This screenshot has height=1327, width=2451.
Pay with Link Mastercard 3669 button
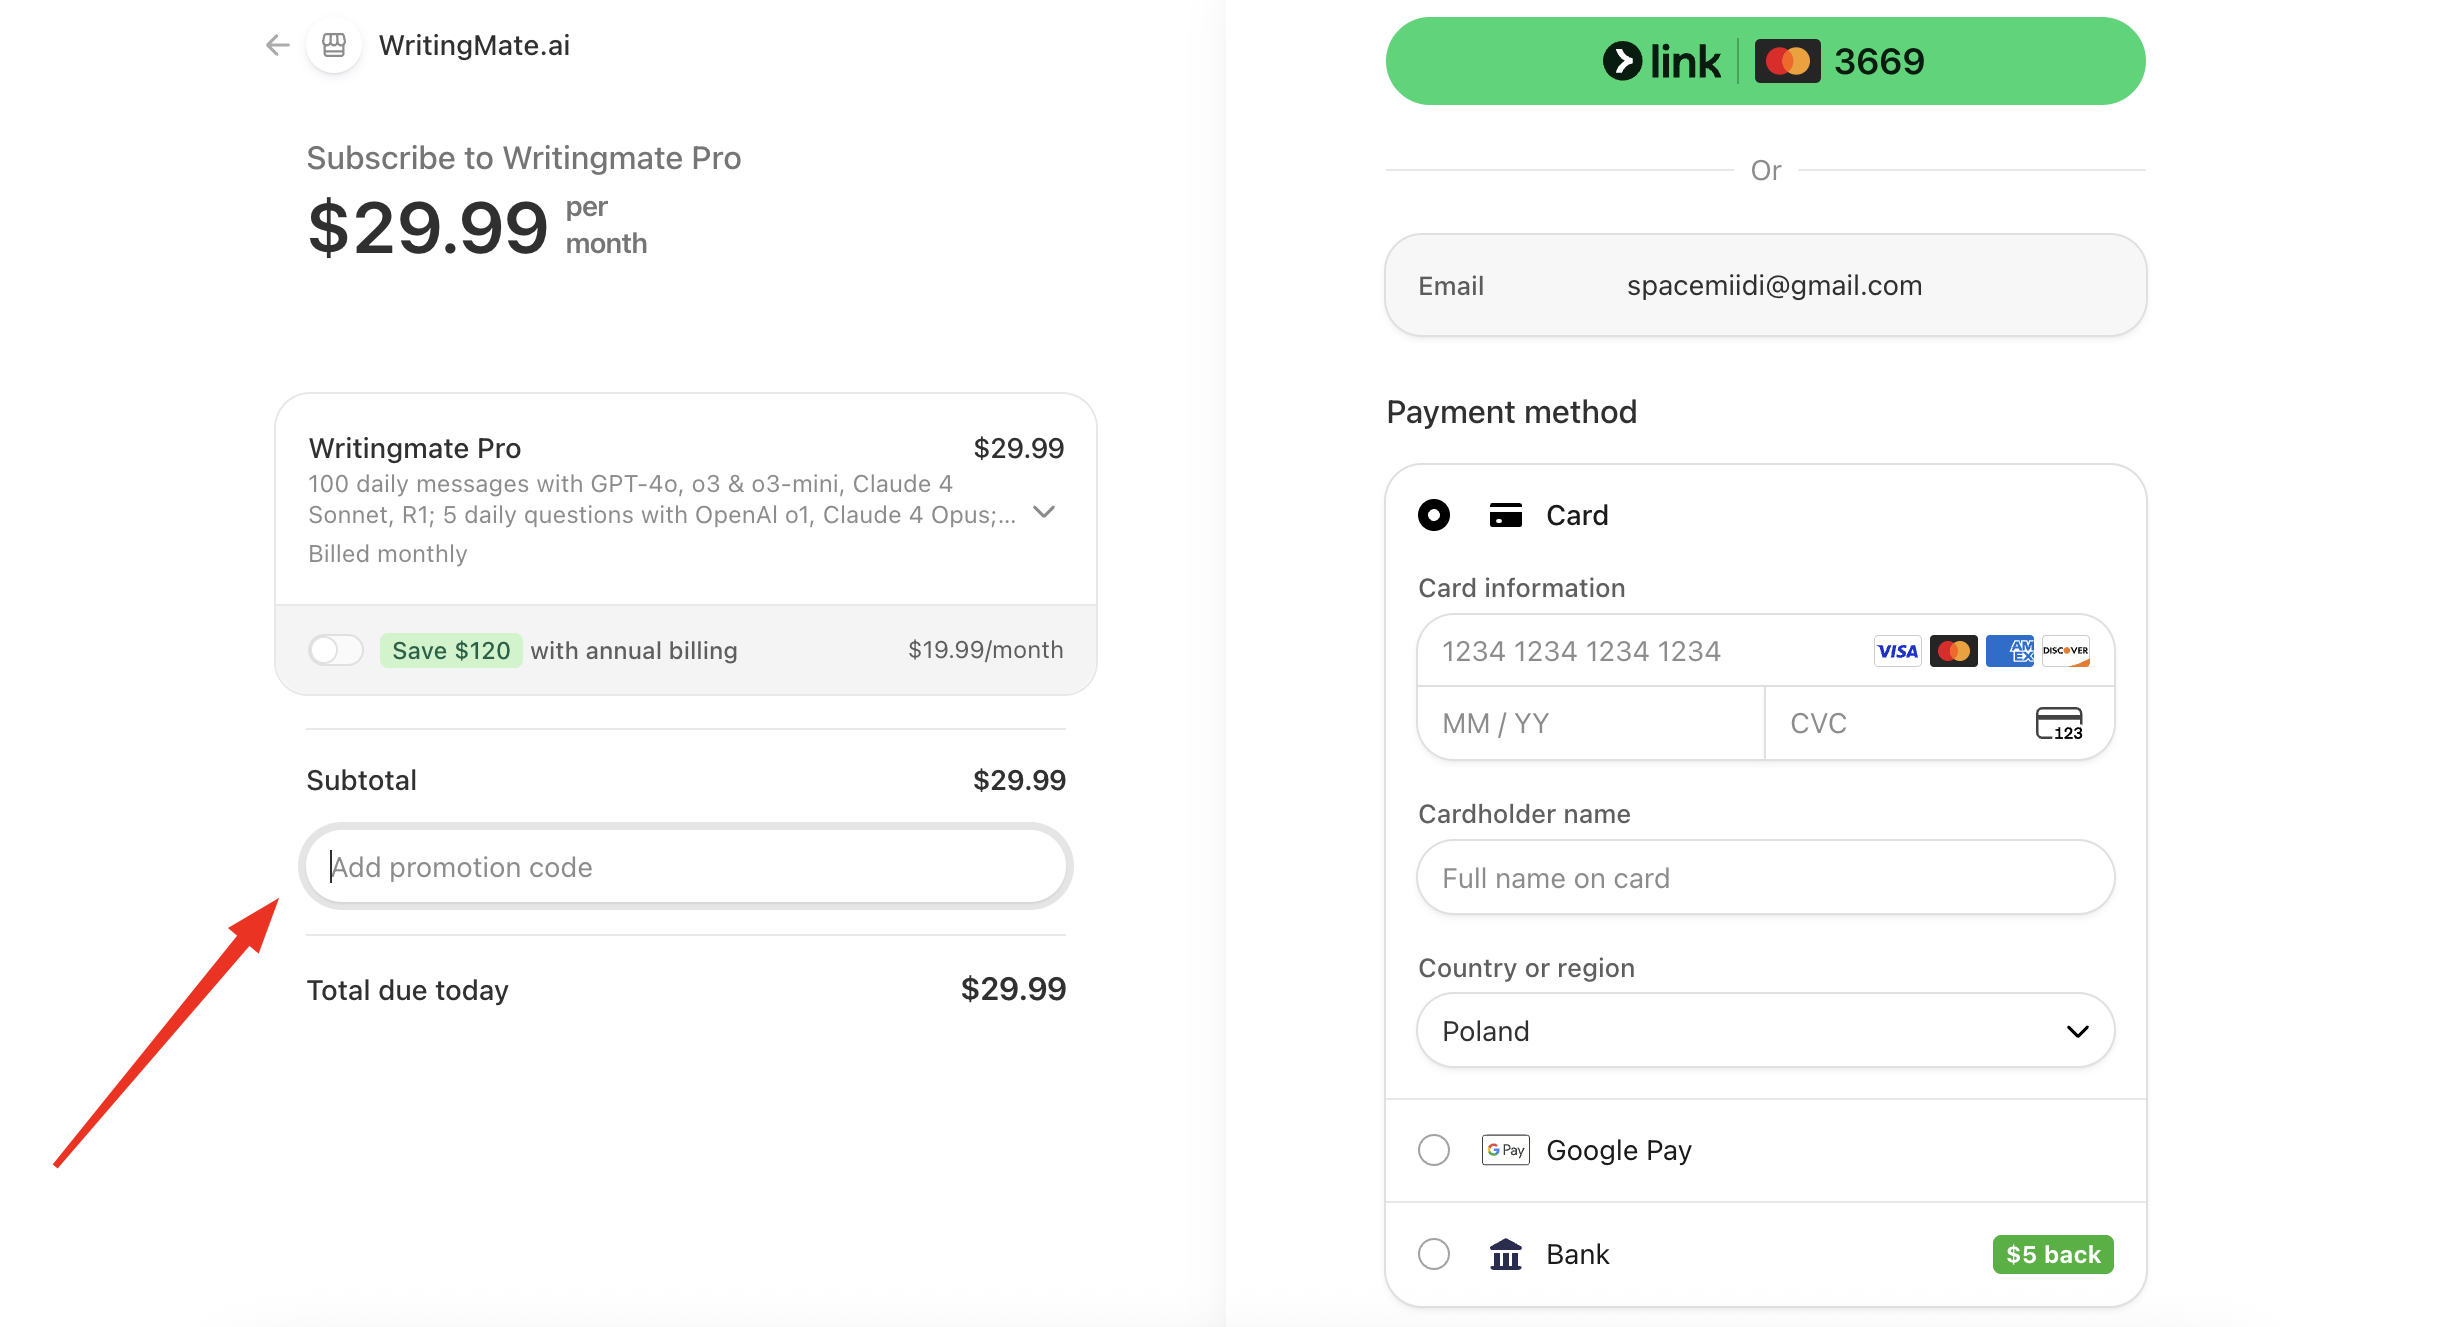(1765, 61)
